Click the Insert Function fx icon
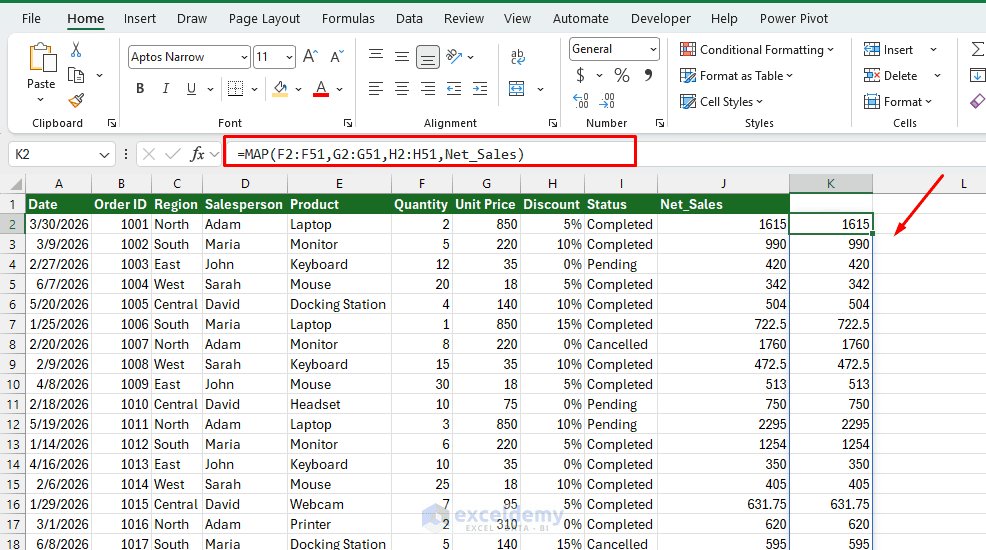The width and height of the screenshot is (986, 550). pyautogui.click(x=197, y=154)
